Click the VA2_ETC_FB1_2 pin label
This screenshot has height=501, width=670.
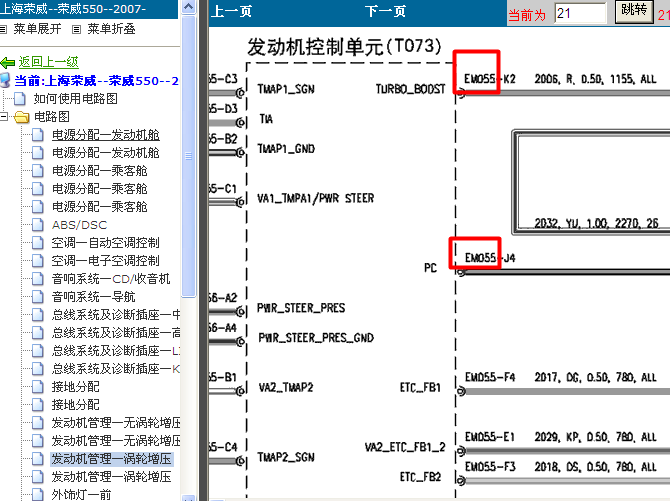(405, 448)
